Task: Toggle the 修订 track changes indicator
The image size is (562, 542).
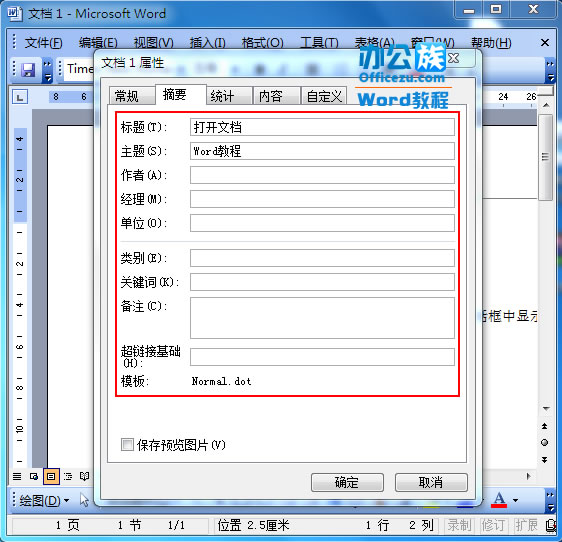Action: click(x=493, y=526)
